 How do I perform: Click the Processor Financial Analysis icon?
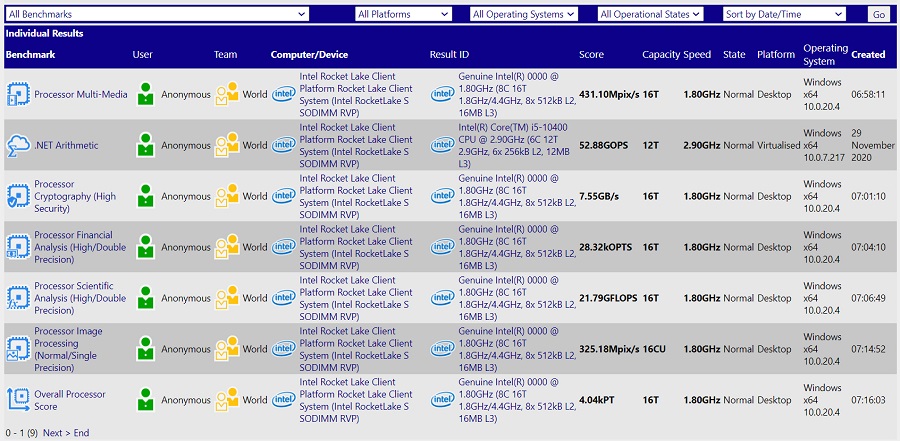18,247
